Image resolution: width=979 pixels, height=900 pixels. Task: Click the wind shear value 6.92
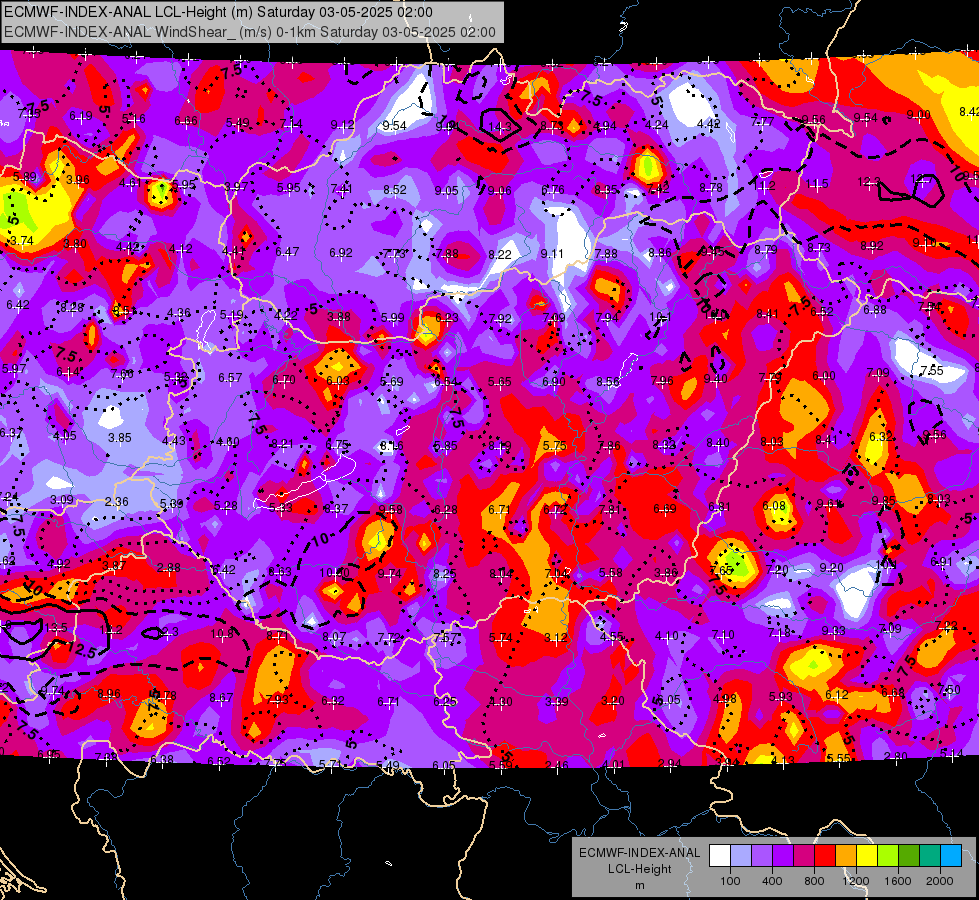click(341, 252)
